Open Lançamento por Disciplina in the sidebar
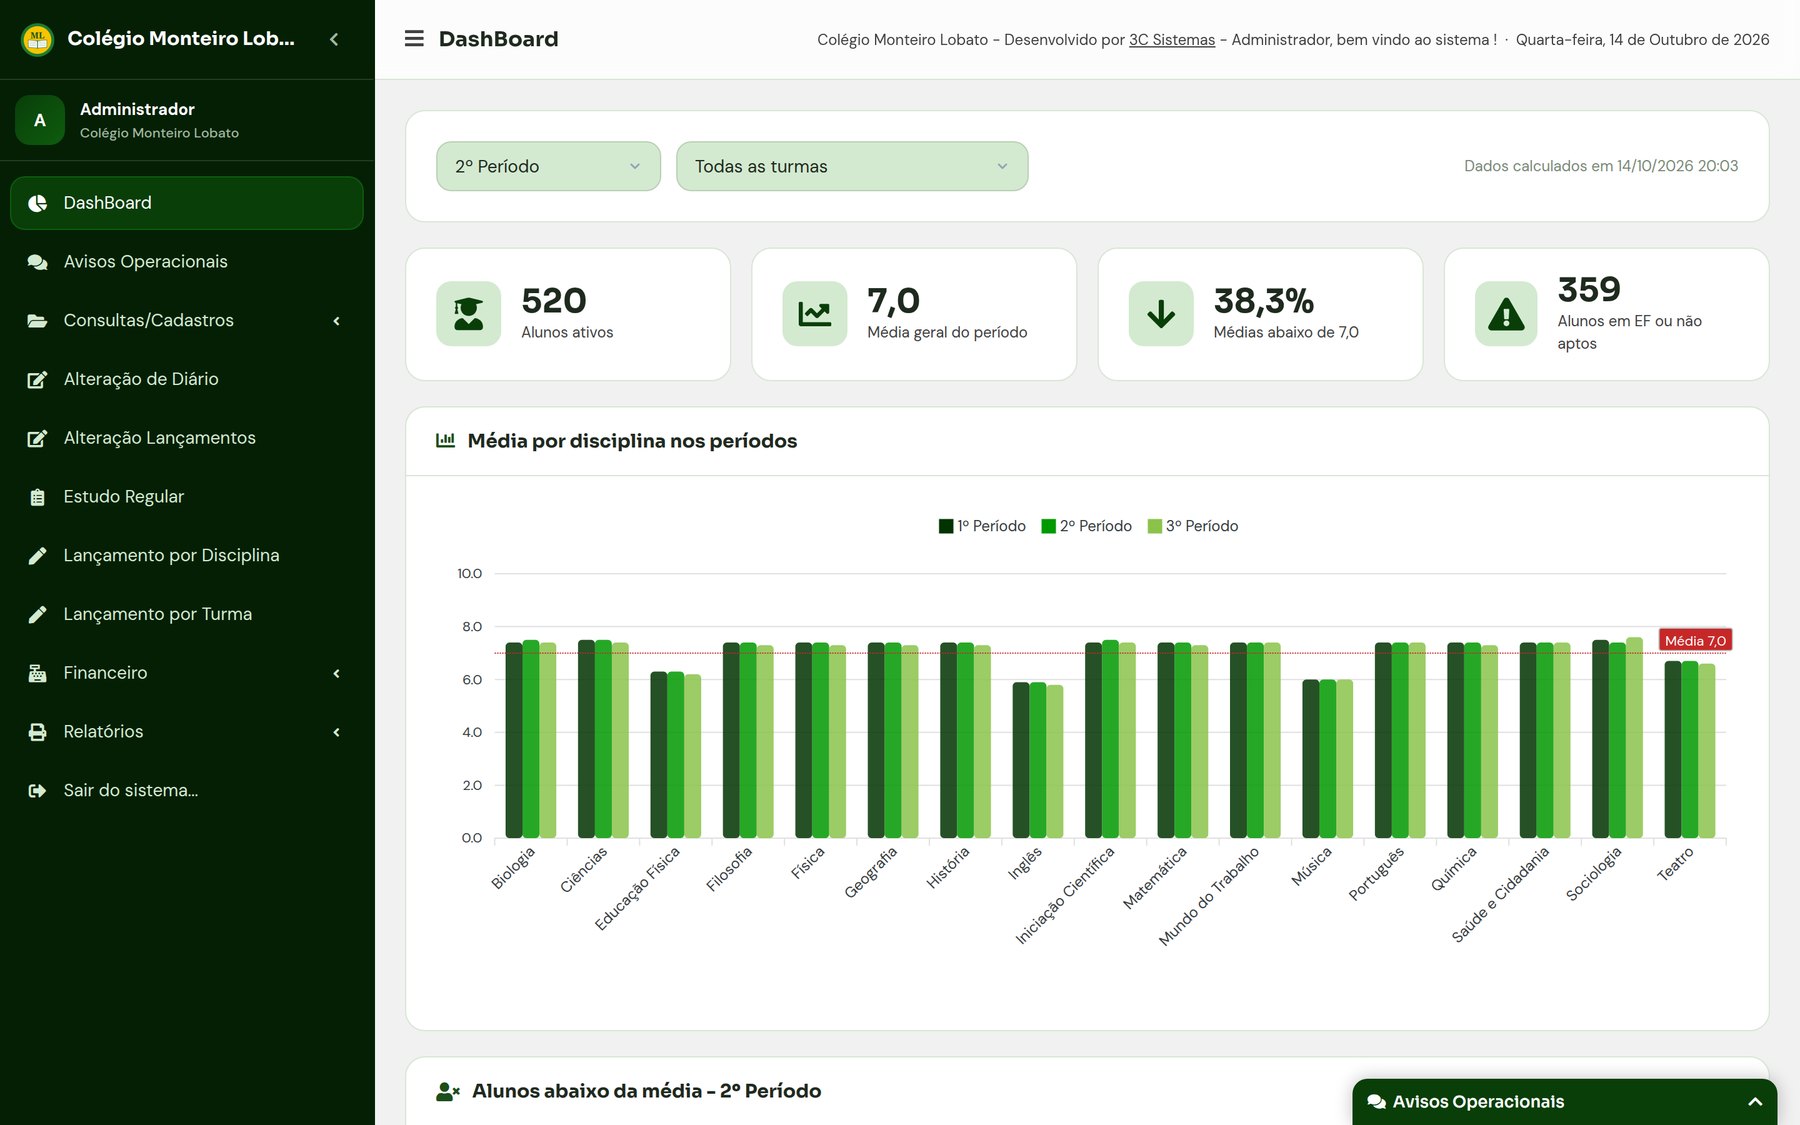1800x1125 pixels. pyautogui.click(x=187, y=556)
